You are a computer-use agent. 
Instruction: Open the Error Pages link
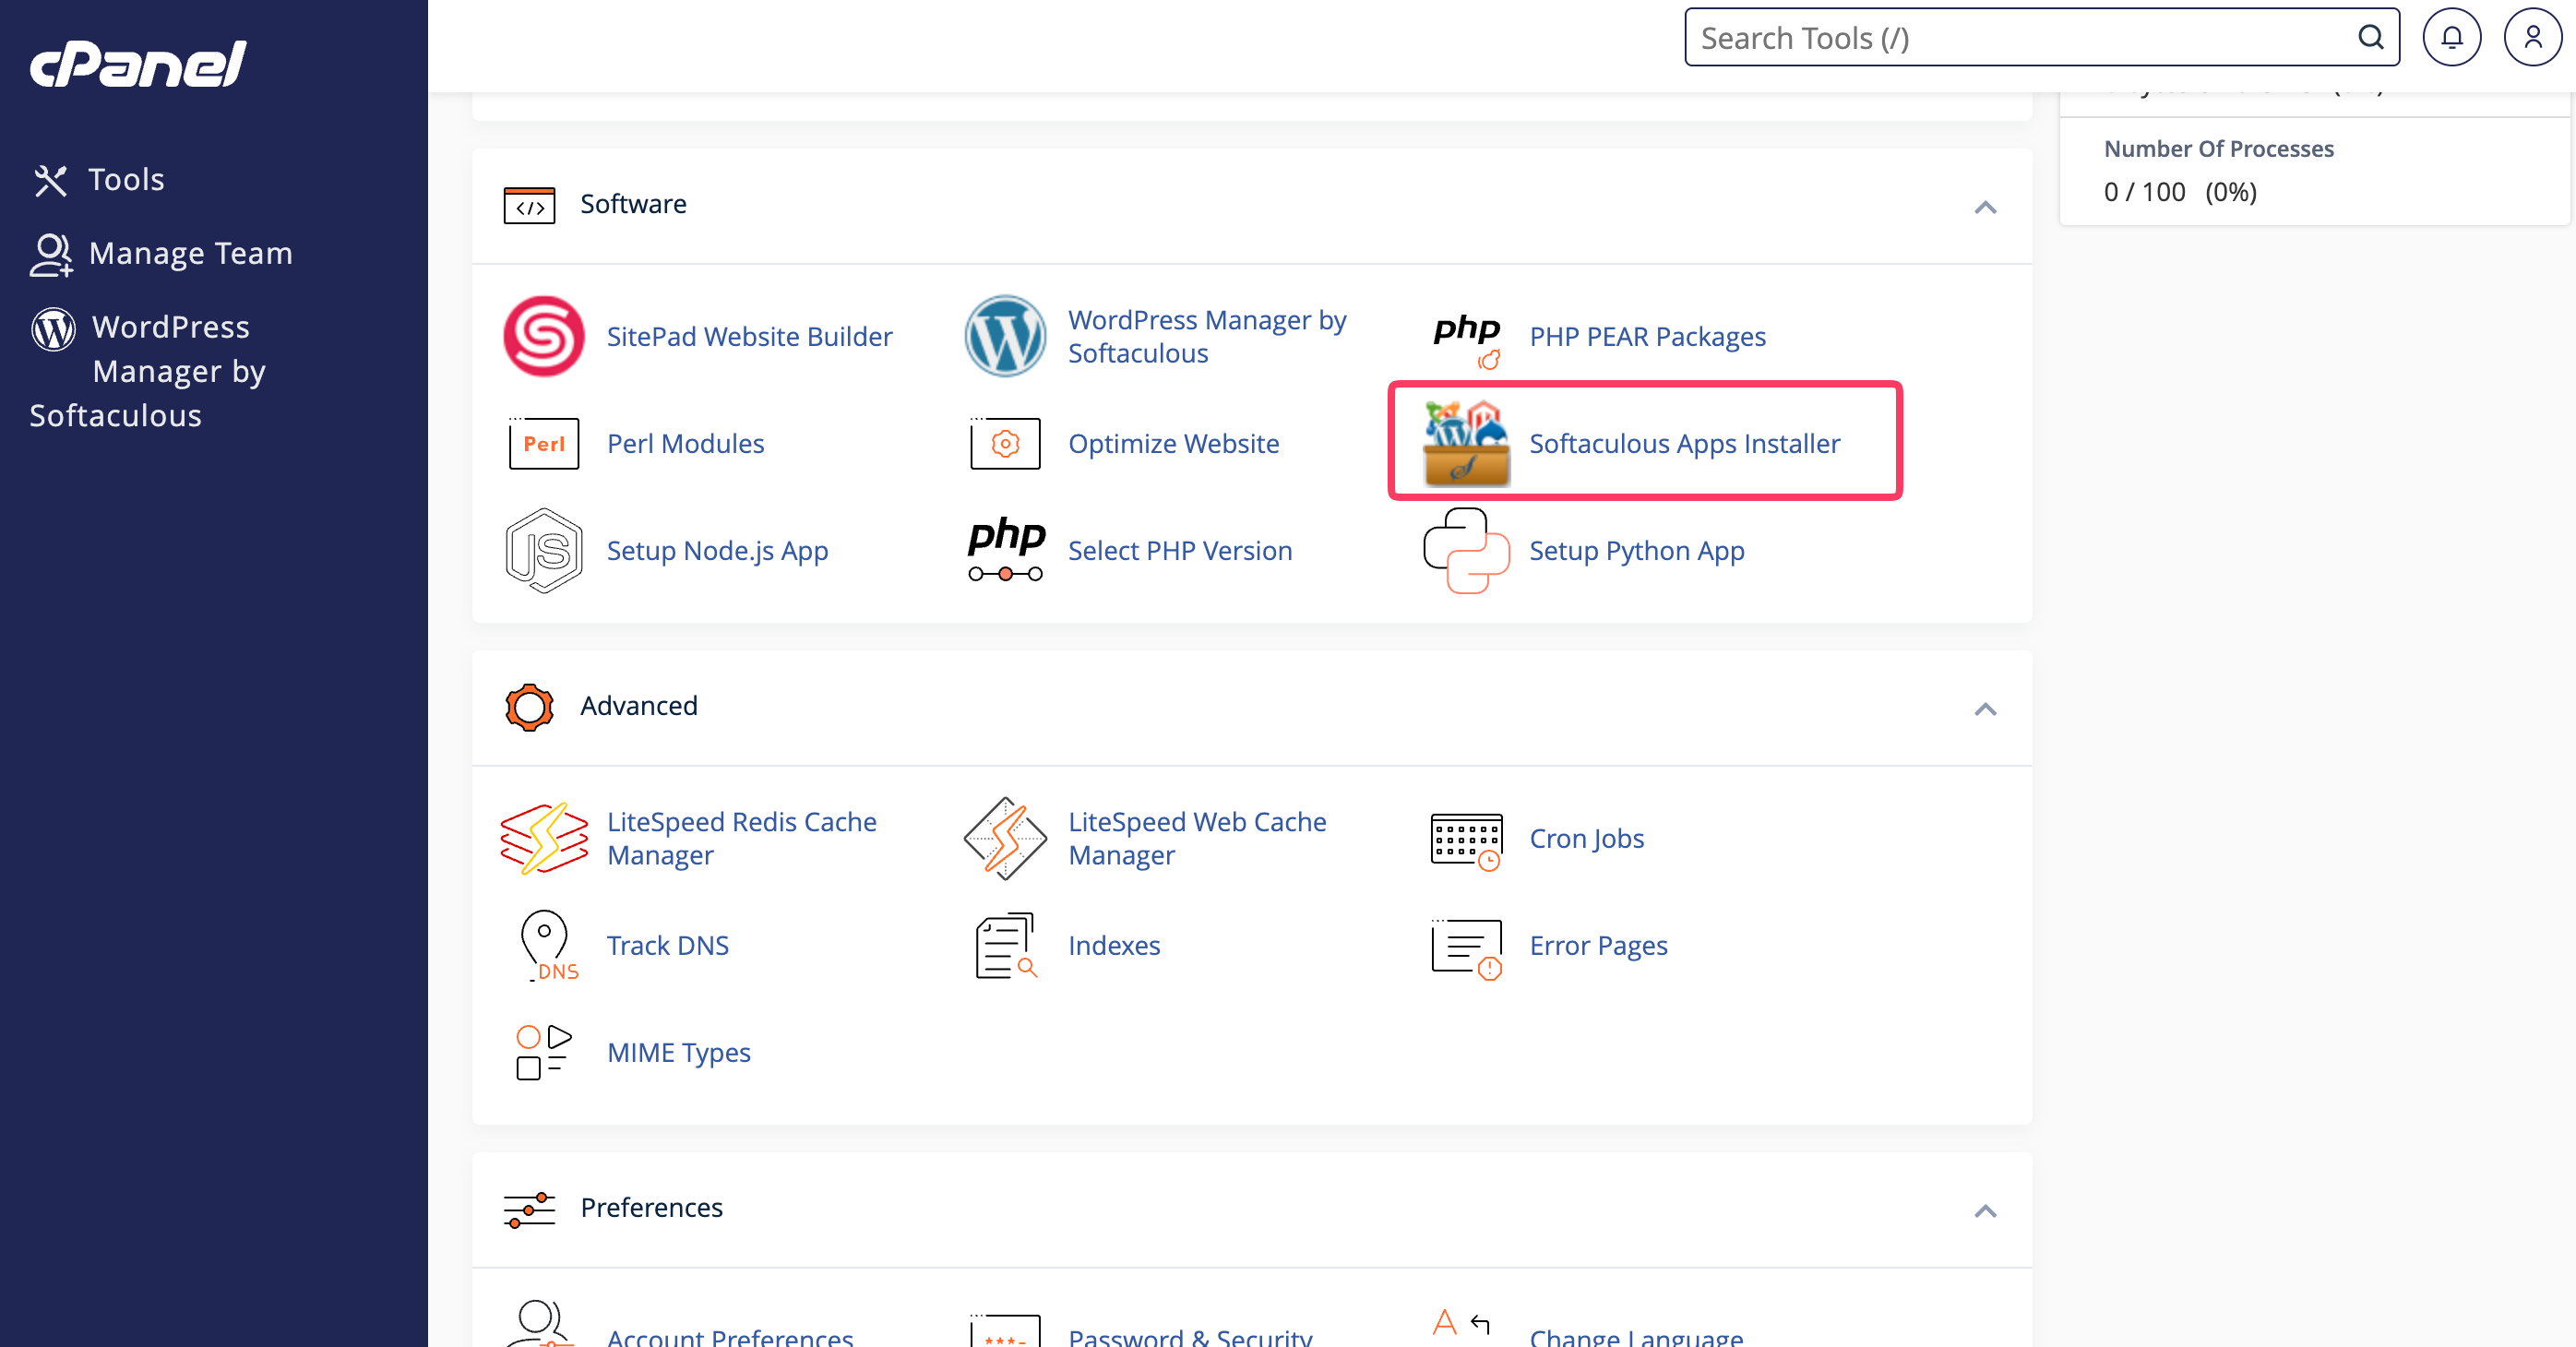click(x=1598, y=945)
